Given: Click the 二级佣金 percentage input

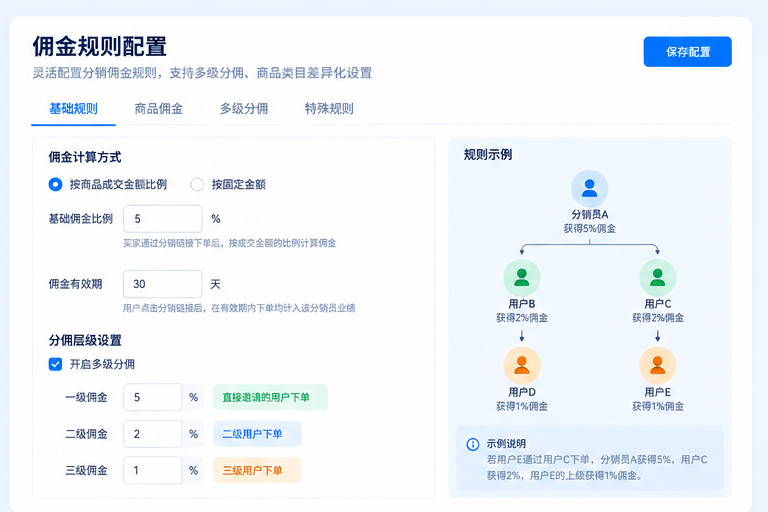Looking at the screenshot, I should point(153,434).
